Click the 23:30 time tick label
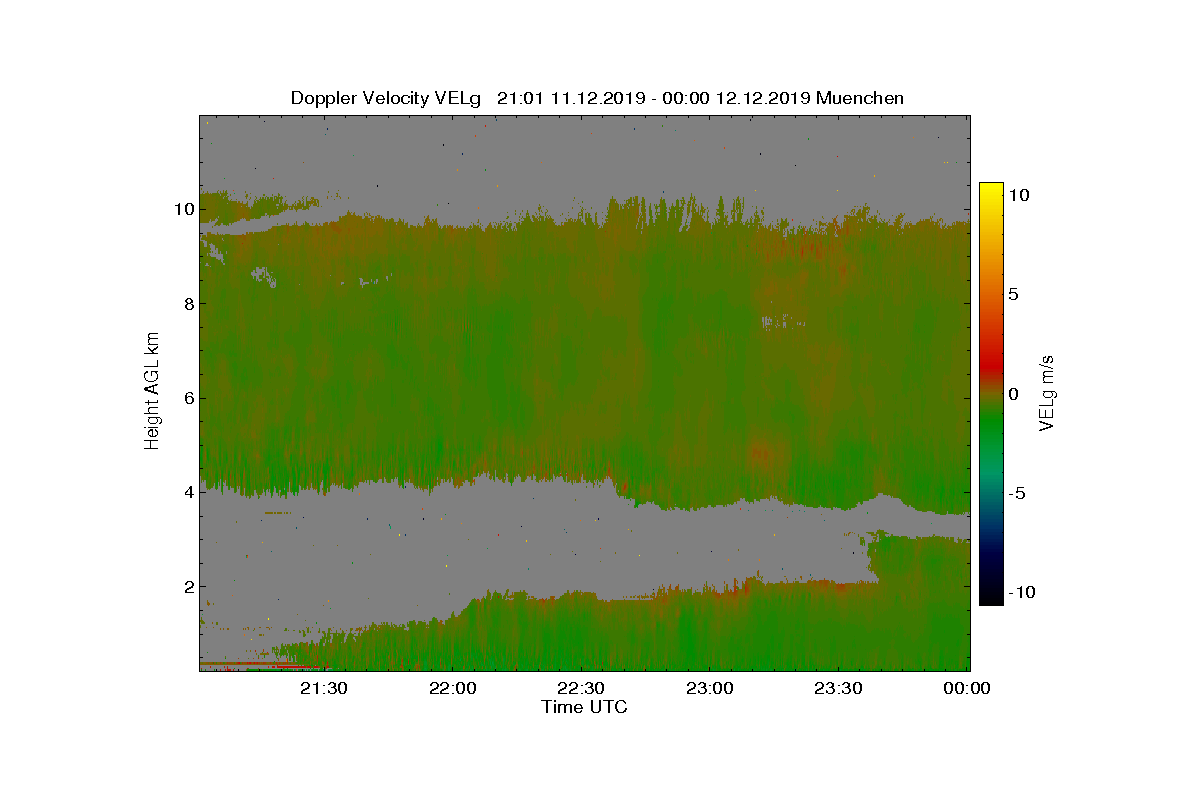Screen dimensions: 1200x800 pyautogui.click(x=838, y=689)
